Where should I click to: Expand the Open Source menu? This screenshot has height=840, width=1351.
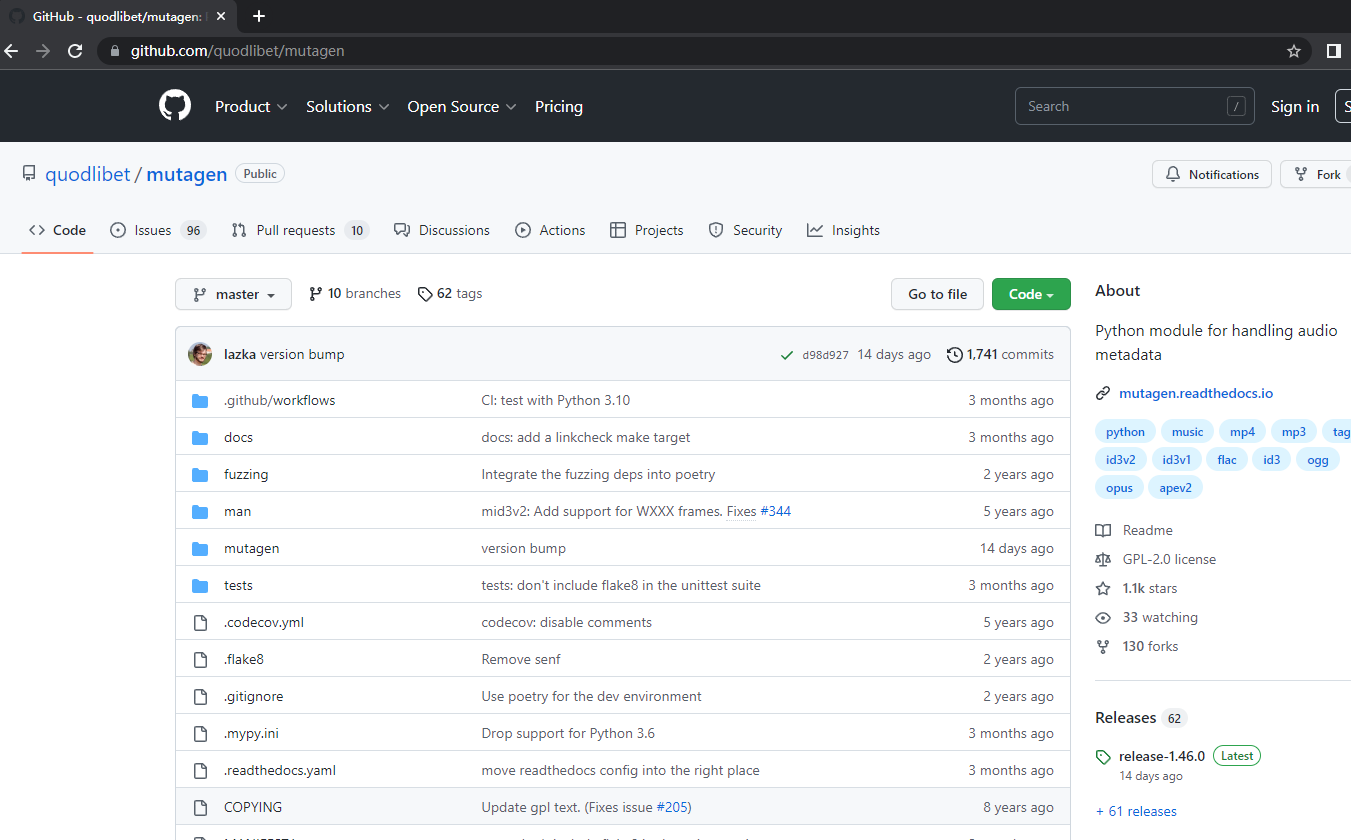click(462, 107)
